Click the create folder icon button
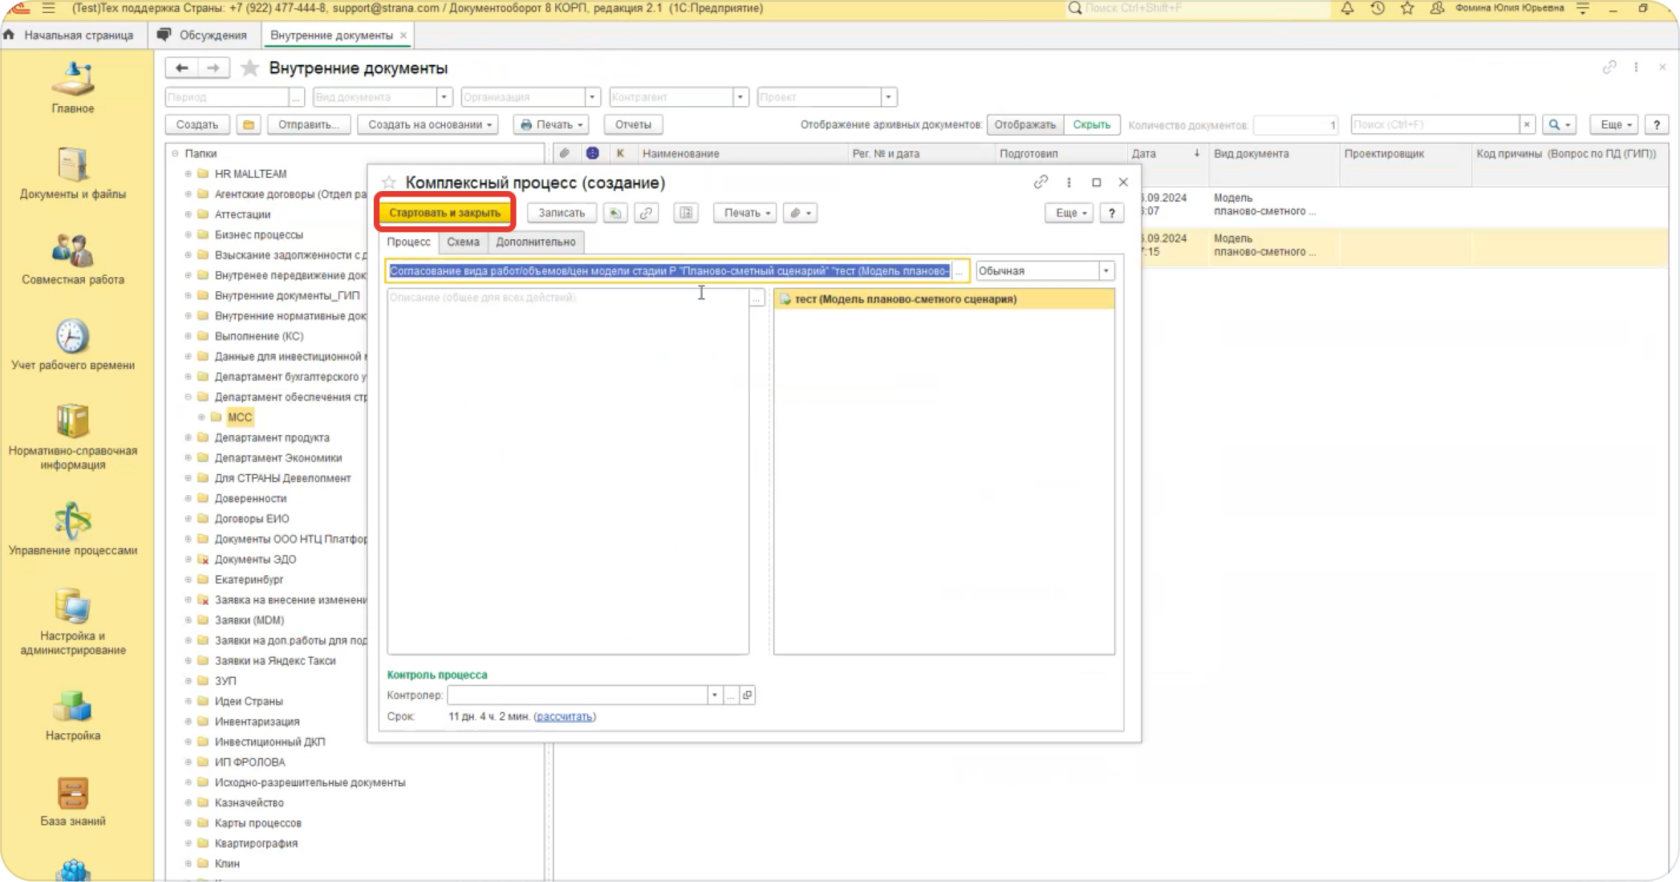This screenshot has height=882, width=1680. 248,125
